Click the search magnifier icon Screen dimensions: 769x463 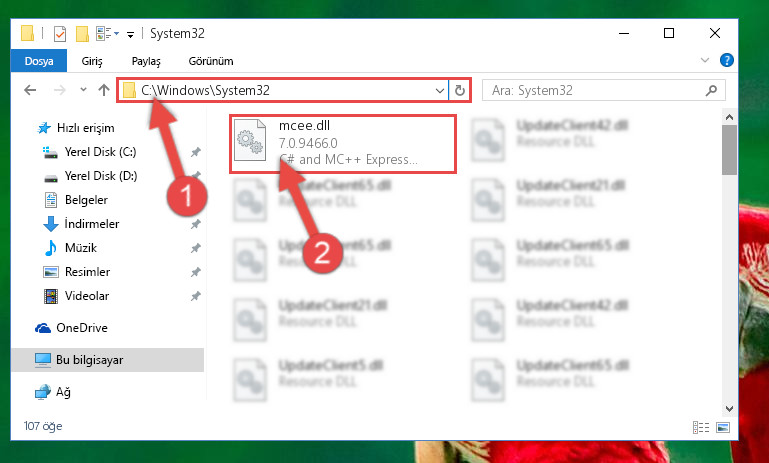point(711,90)
